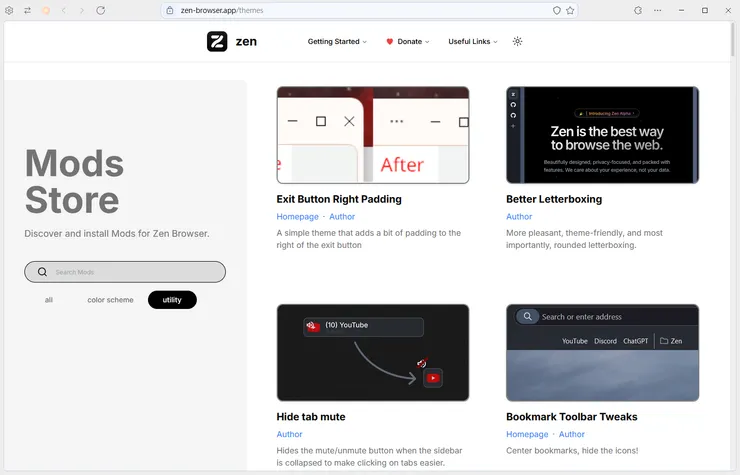Click 'A simple theme that adds' description text
The height and width of the screenshot is (475, 740).
(369, 239)
